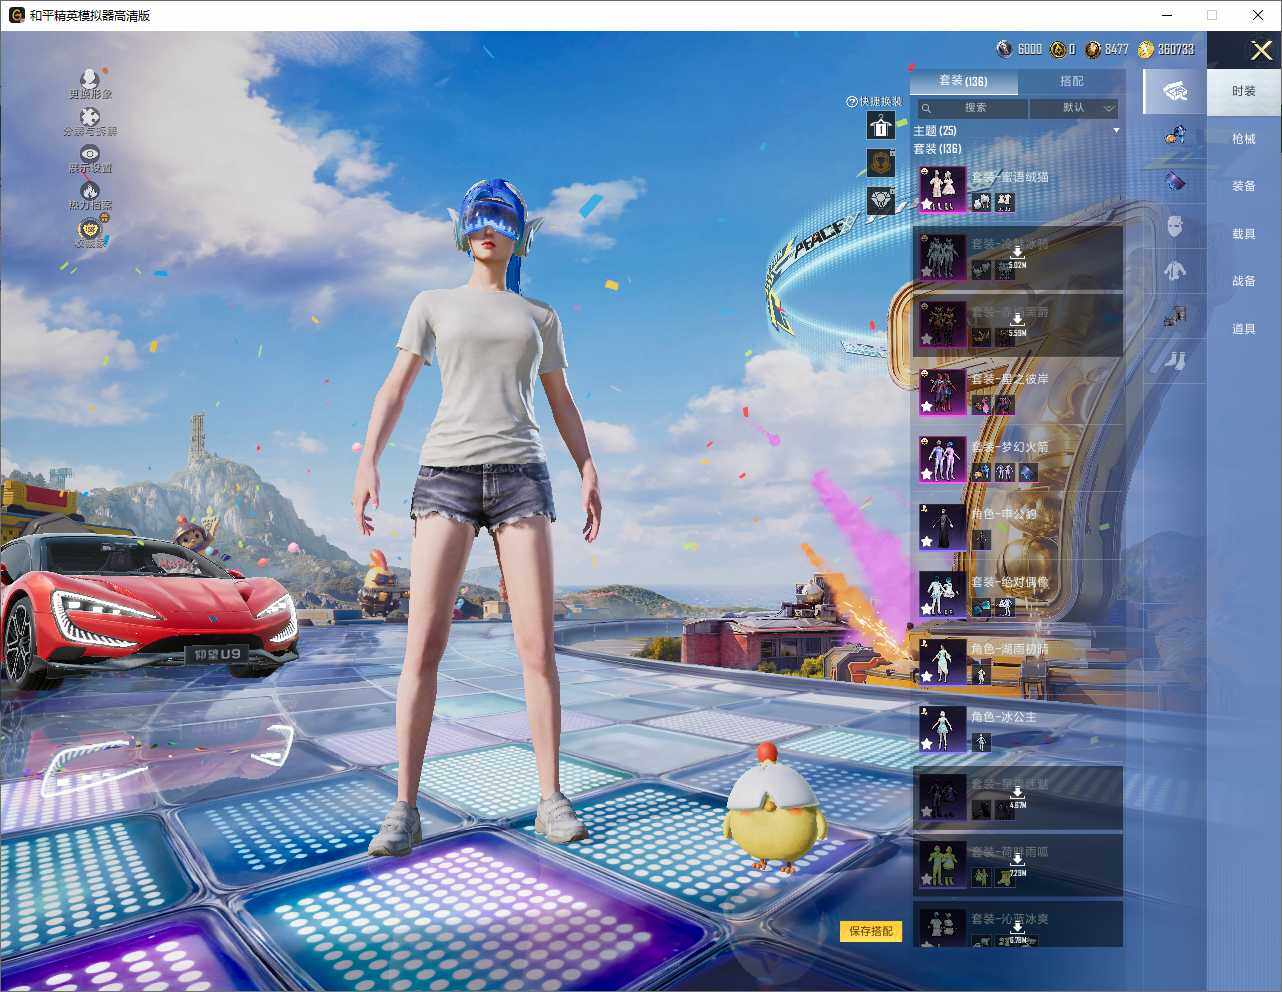Select the 套装-蜜语绒猫 outfit thumbnail
The width and height of the screenshot is (1282, 992).
[x=942, y=189]
